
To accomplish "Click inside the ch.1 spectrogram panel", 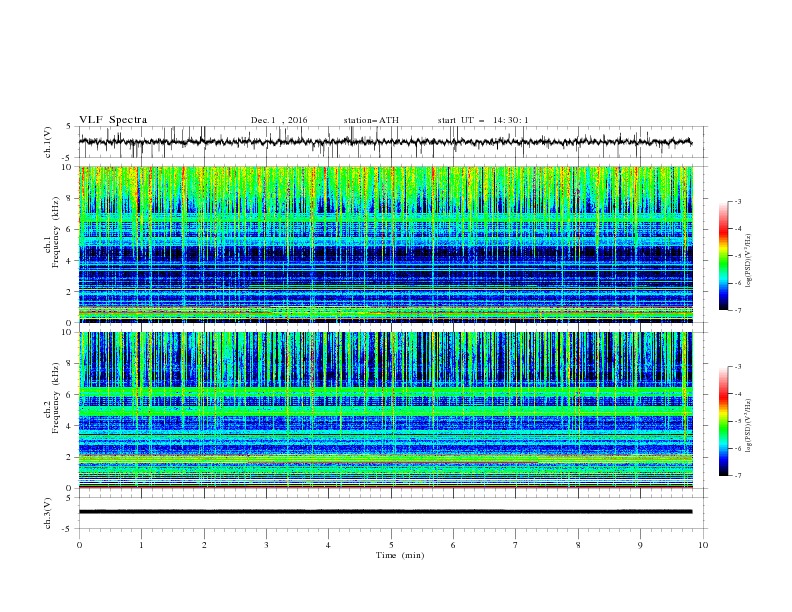I will 385,244.
